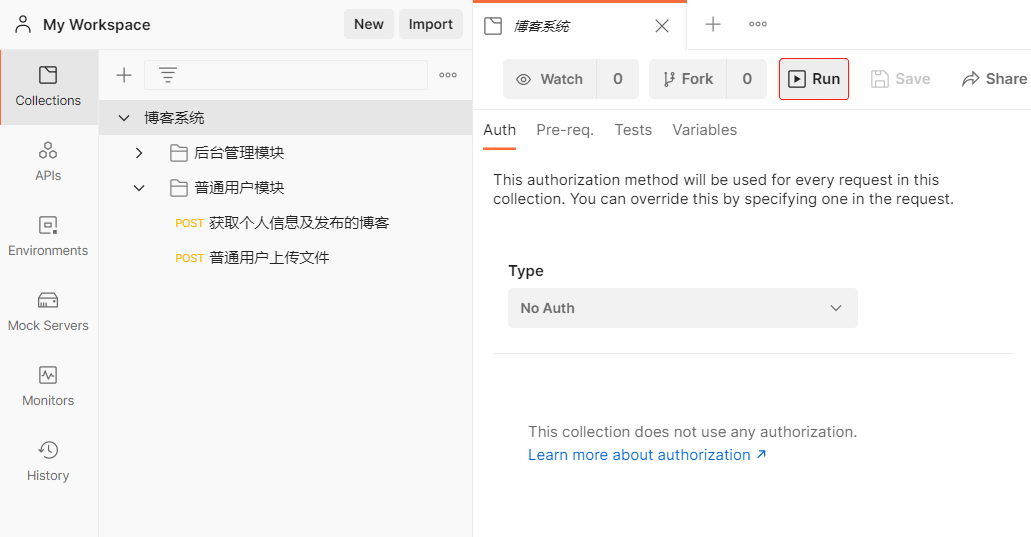
Task: Open the collections panel three-dot options menu
Action: click(x=448, y=75)
